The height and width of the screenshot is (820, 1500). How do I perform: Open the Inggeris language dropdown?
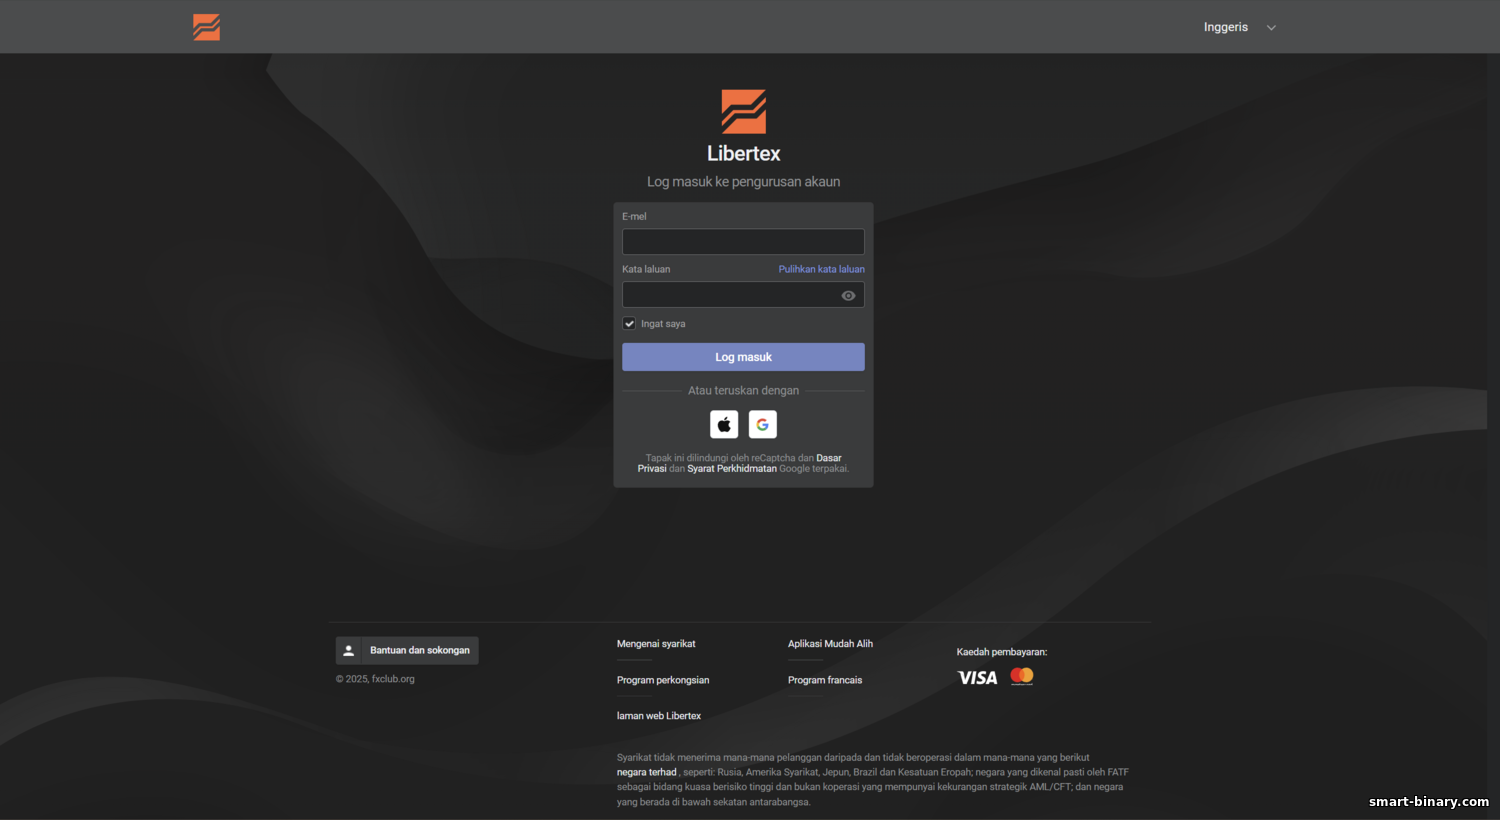1240,27
